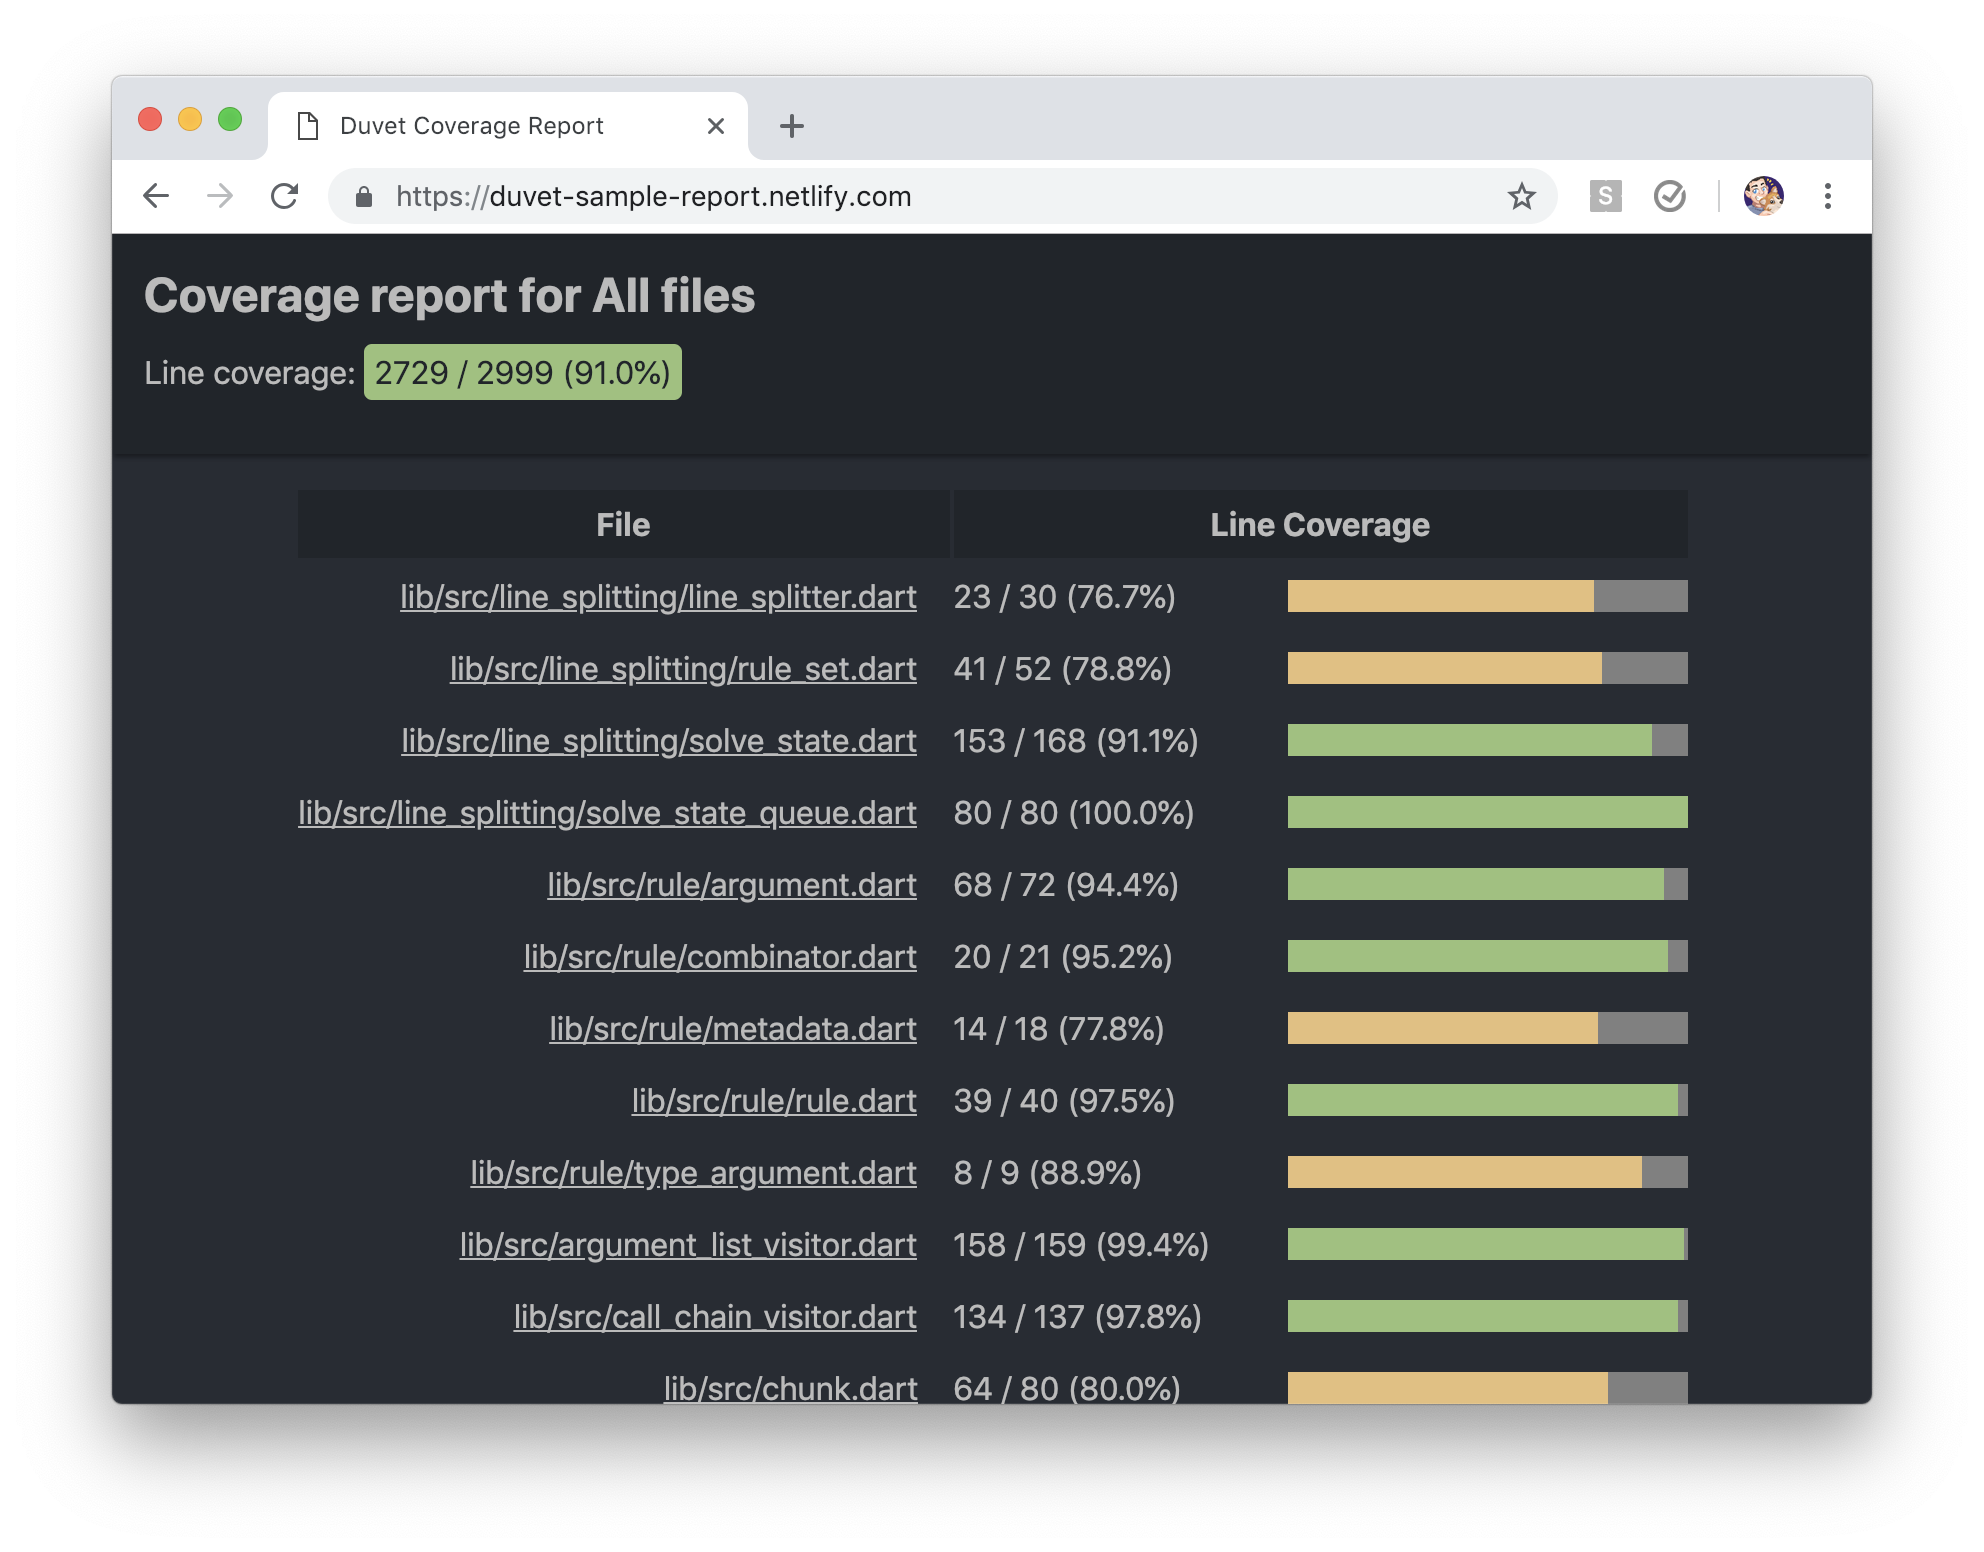Image resolution: width=1984 pixels, height=1552 pixels.
Task: Open lib/src/line_splitting/line_splitter.dart
Action: point(657,597)
